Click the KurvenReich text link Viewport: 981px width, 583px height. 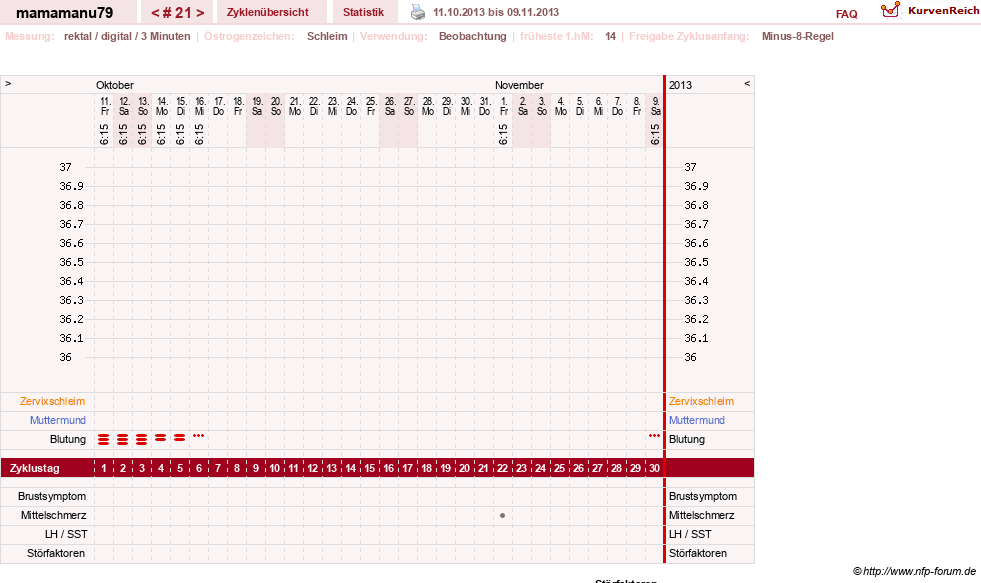943,11
